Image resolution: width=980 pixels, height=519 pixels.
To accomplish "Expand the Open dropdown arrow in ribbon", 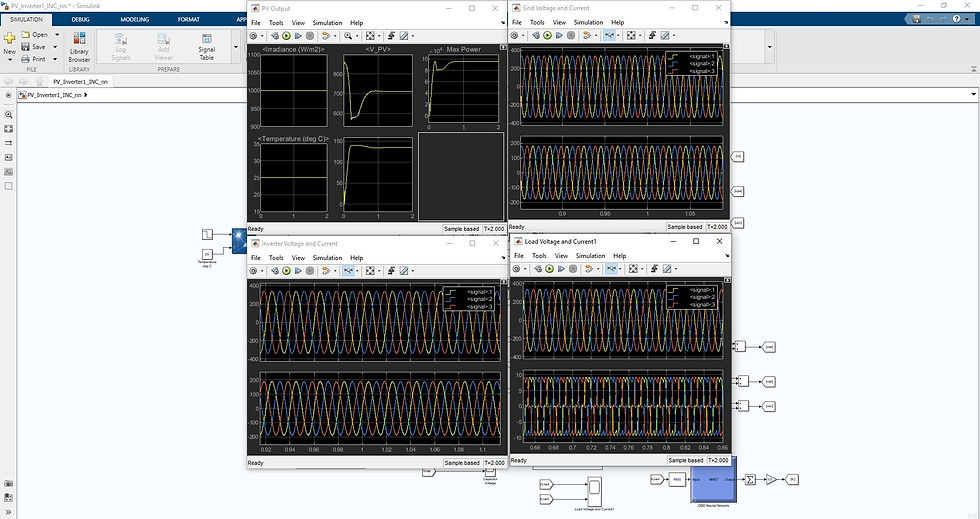I will tap(57, 34).
